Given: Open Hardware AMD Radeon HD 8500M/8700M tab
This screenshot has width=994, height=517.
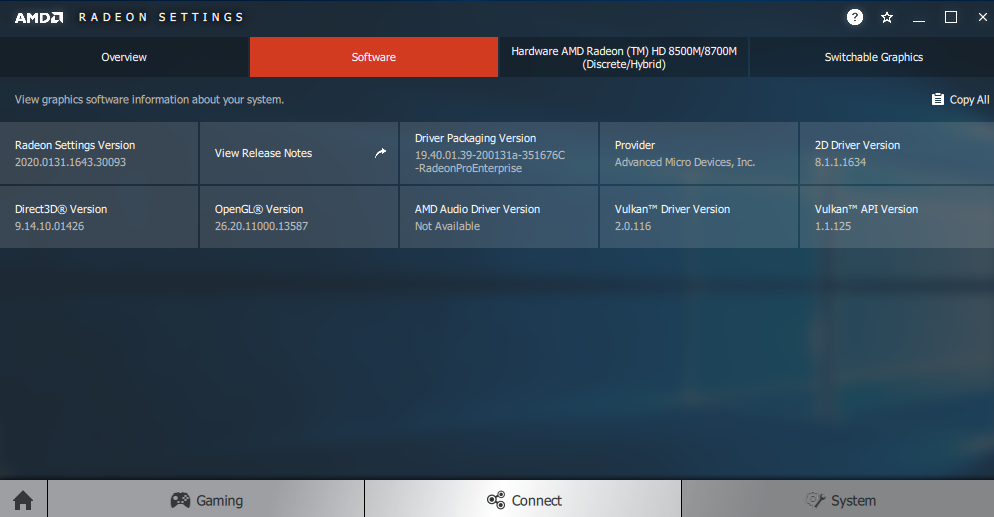Looking at the screenshot, I should 623,57.
